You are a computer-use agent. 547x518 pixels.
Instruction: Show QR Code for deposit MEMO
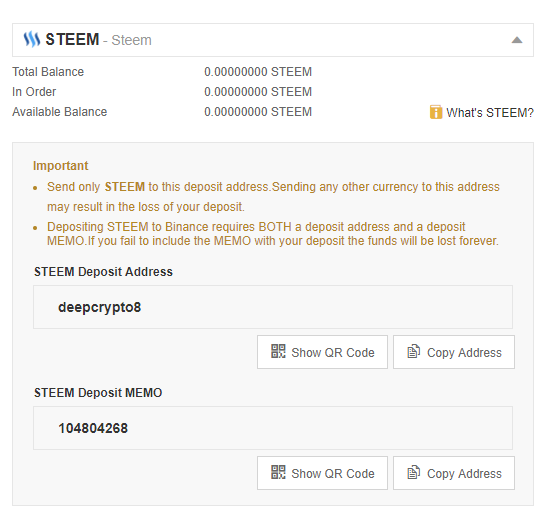pos(322,473)
